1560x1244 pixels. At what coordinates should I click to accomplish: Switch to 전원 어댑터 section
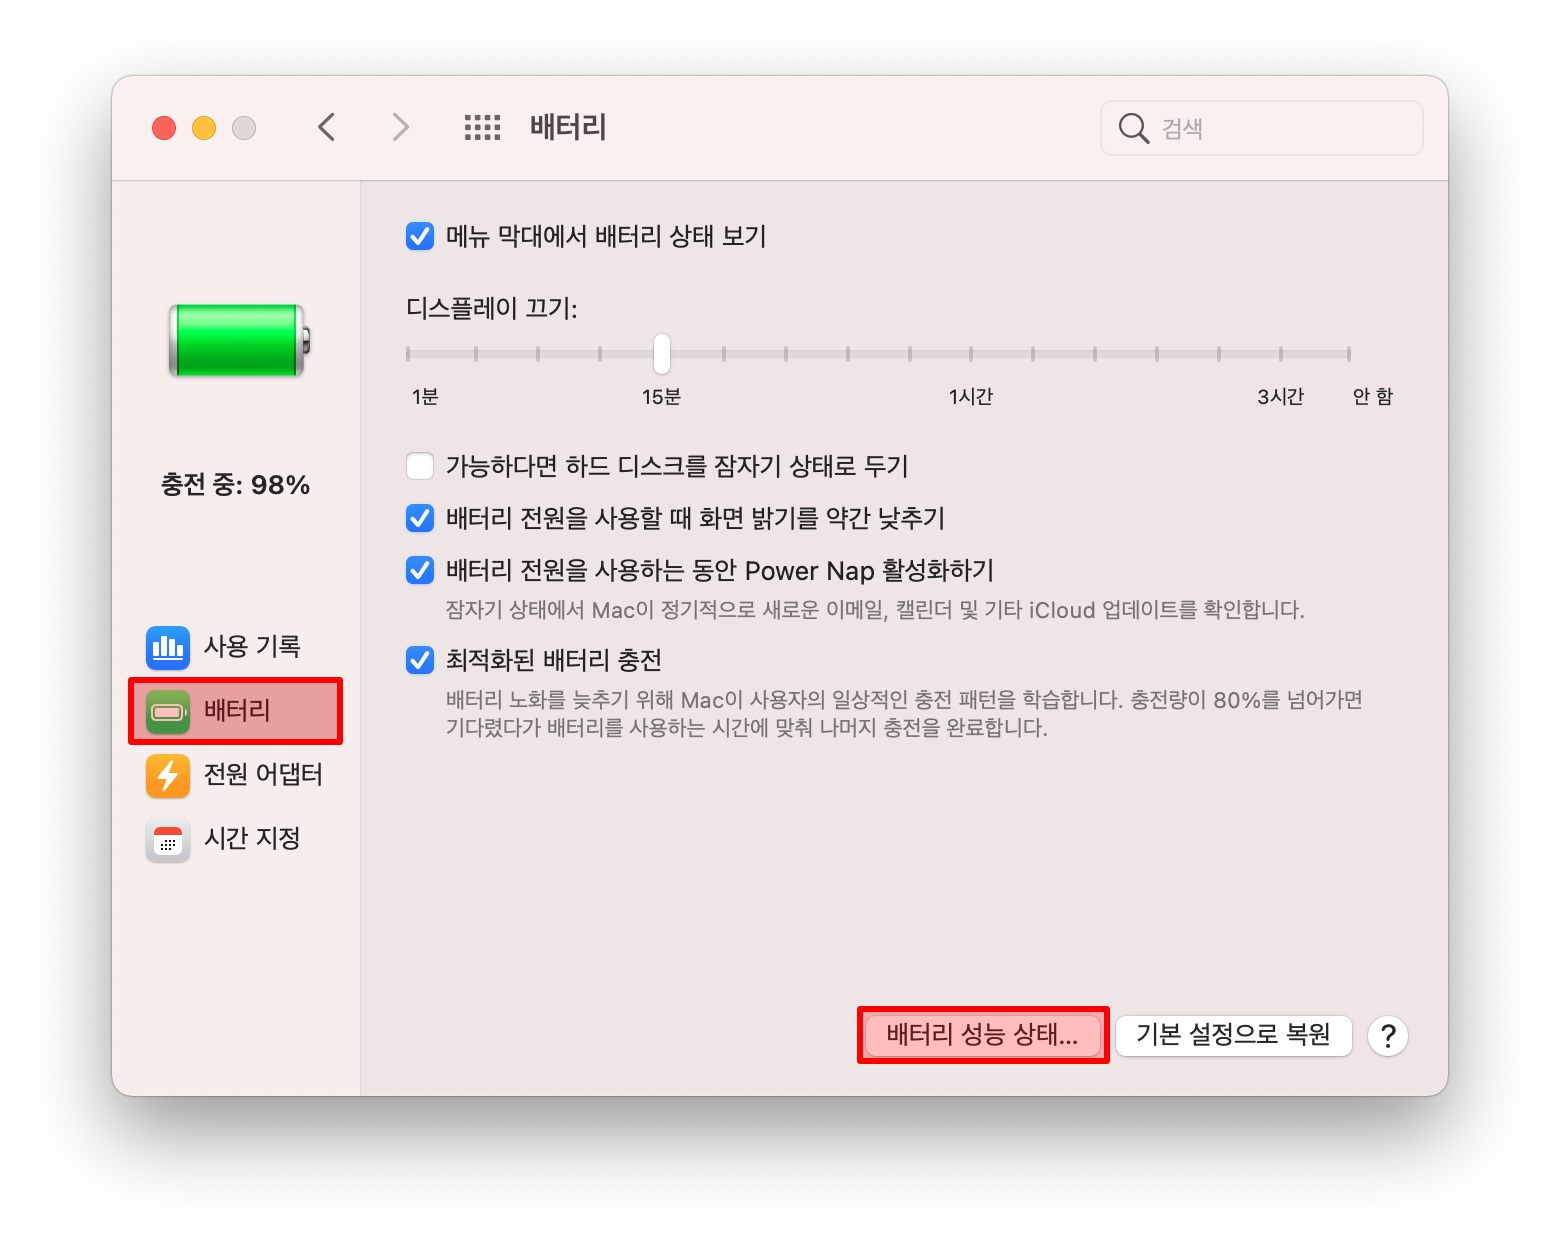(236, 775)
